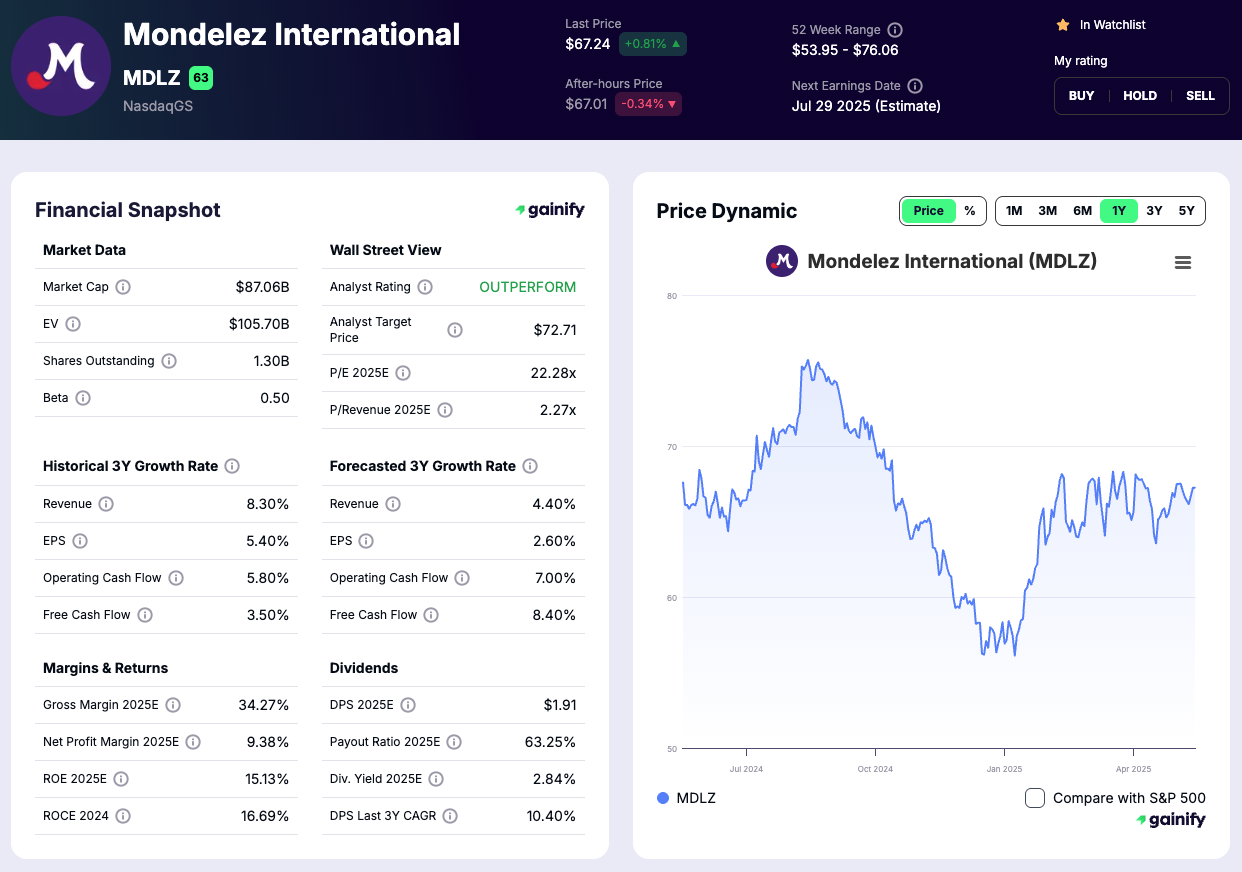Viewport: 1242px width, 872px height.
Task: Click info icon beside ROCE 2024
Action: 123,816
